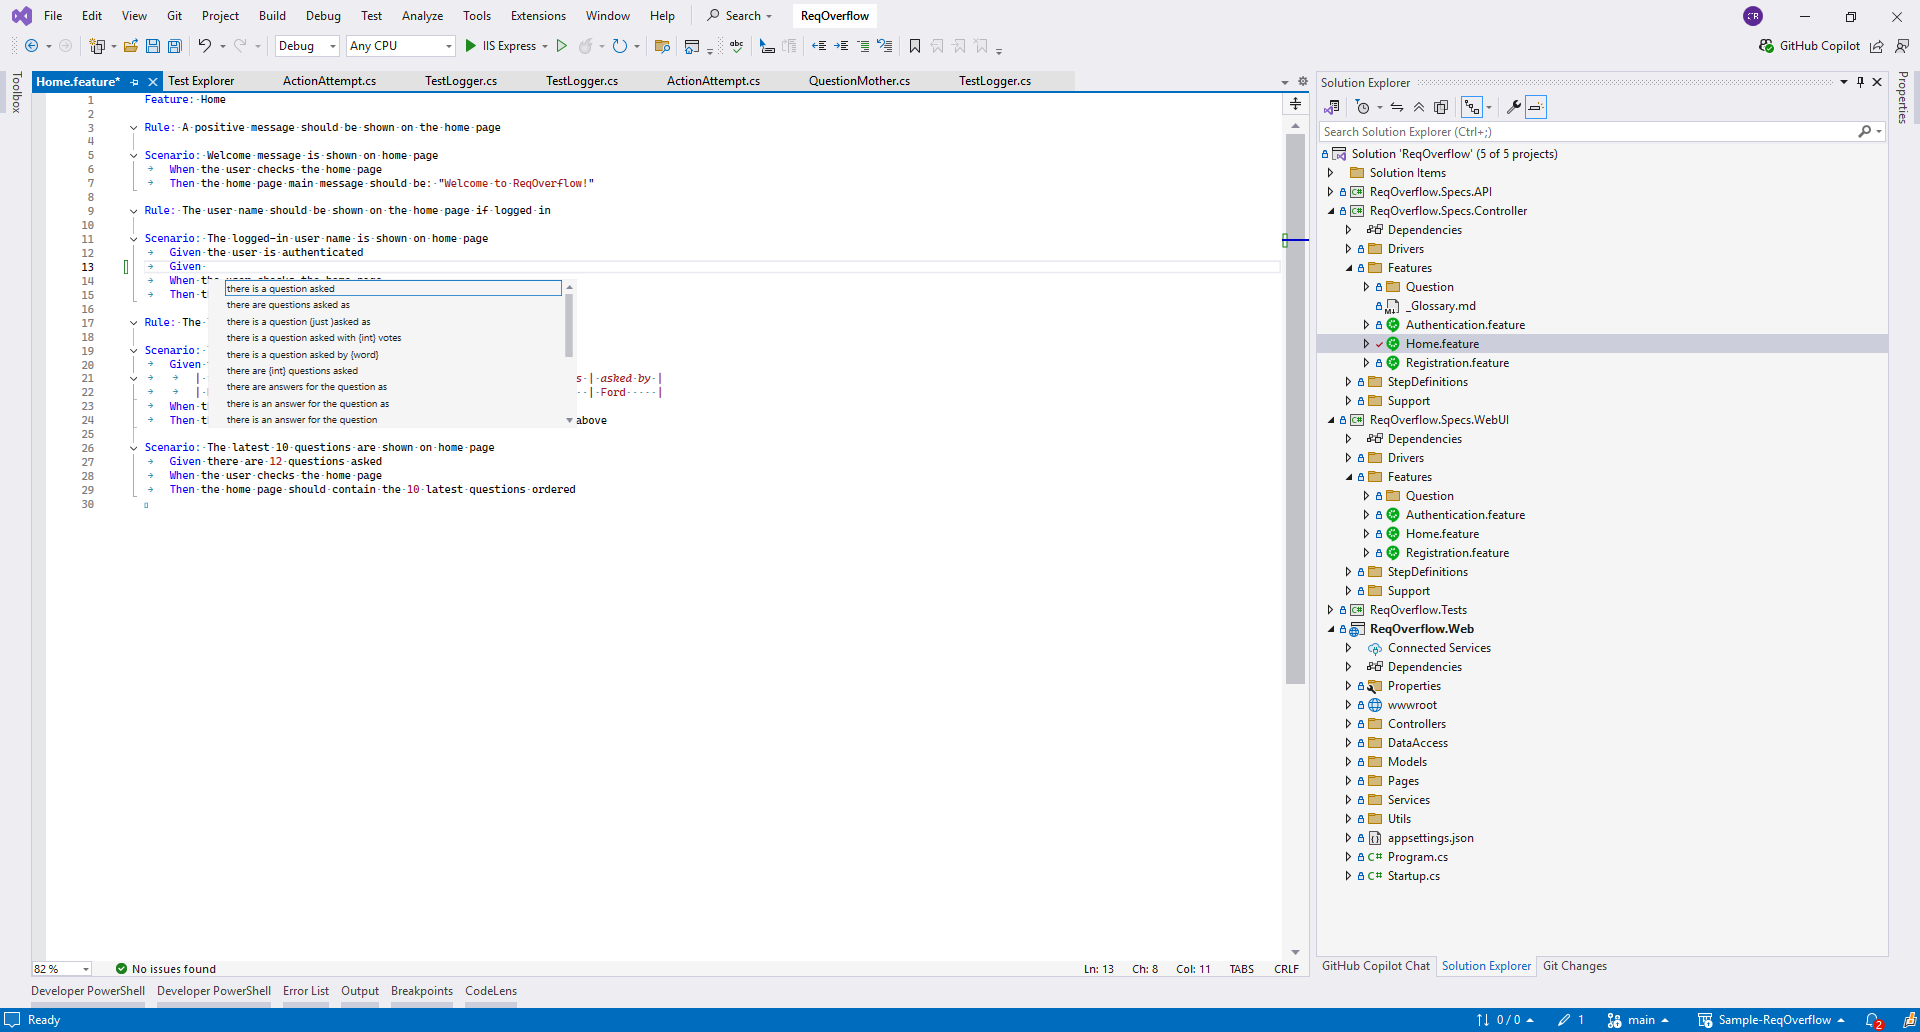Open the notifications bell in the status bar

(x=1874, y=1020)
